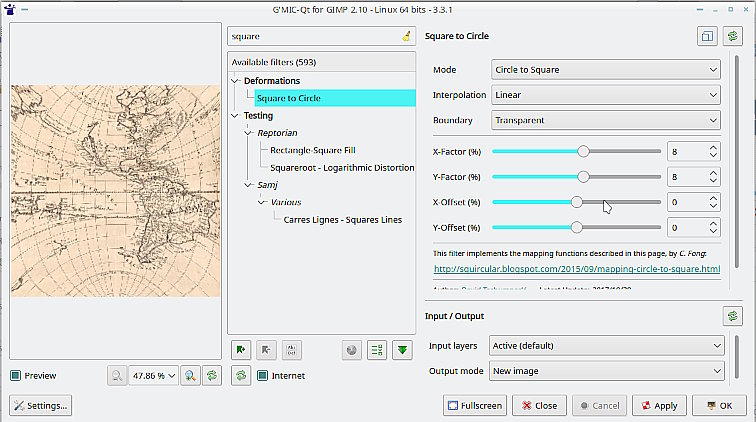Click the X-Factor slider handle
The width and height of the screenshot is (756, 422).
pyautogui.click(x=583, y=151)
